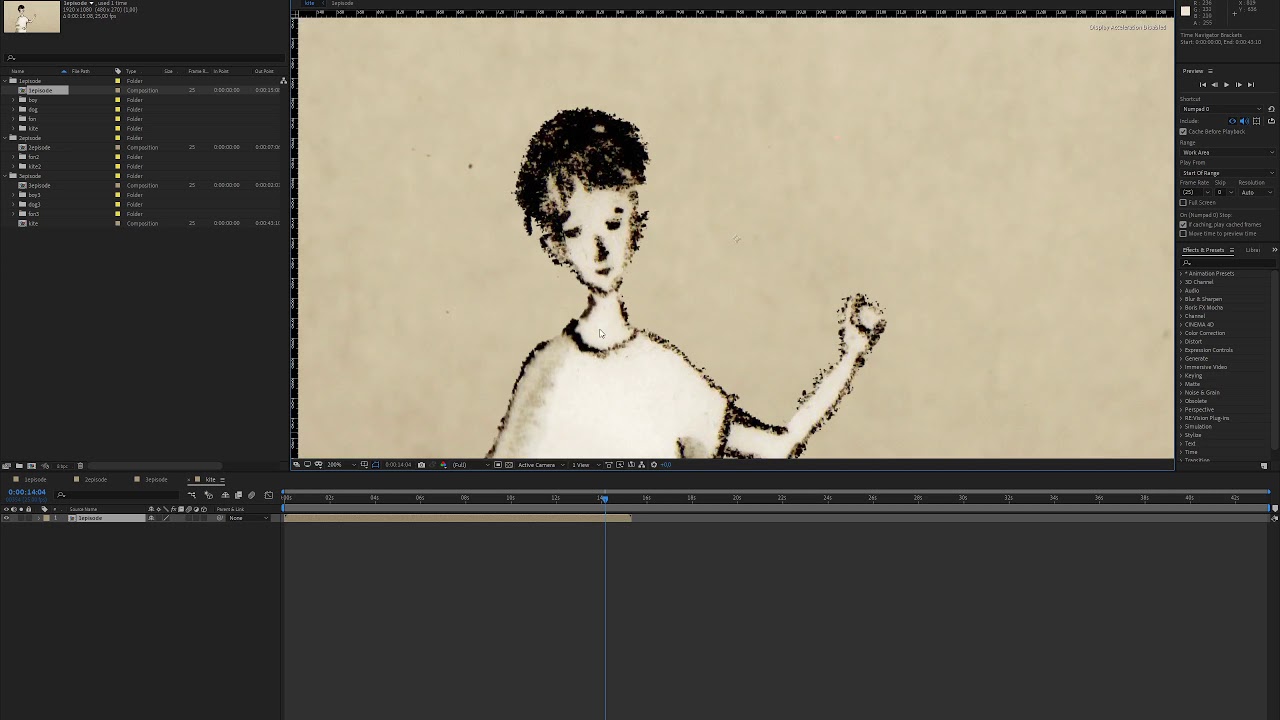Open graph editor icon in timeline
1280x720 pixels.
pyautogui.click(x=268, y=495)
